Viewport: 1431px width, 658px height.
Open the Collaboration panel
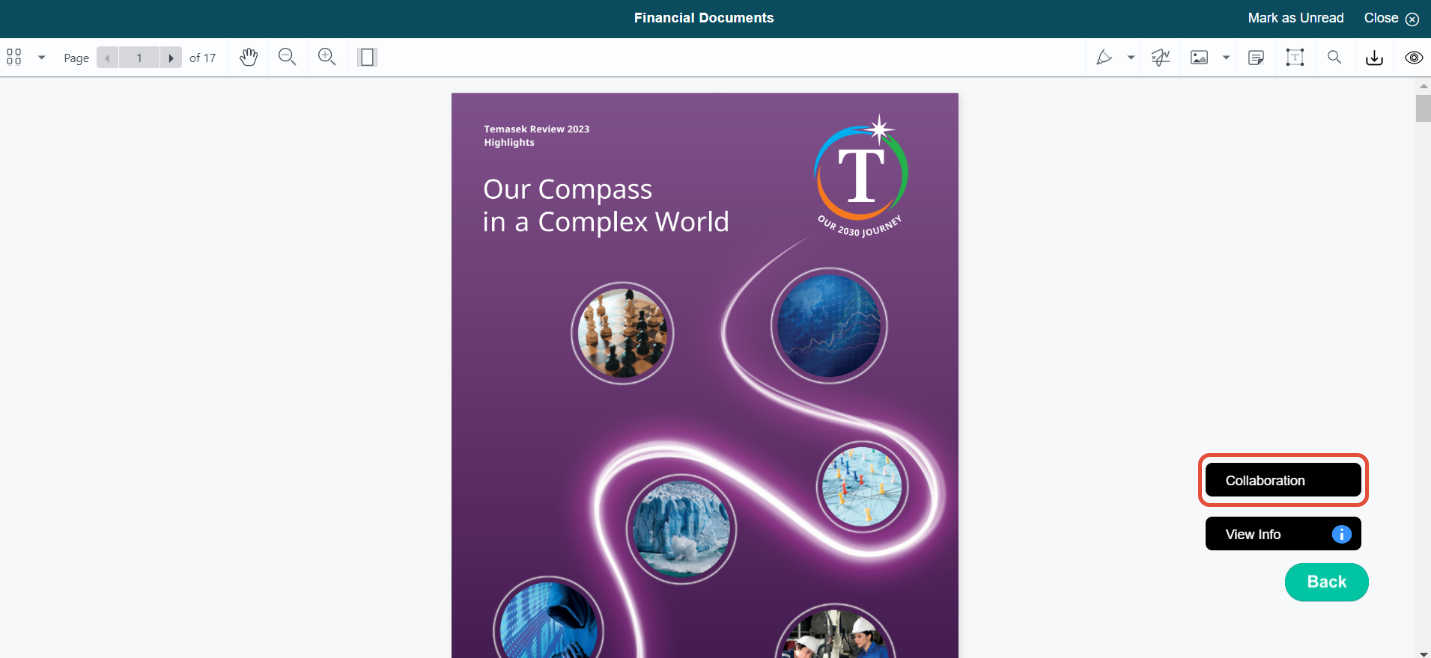pyautogui.click(x=1283, y=480)
